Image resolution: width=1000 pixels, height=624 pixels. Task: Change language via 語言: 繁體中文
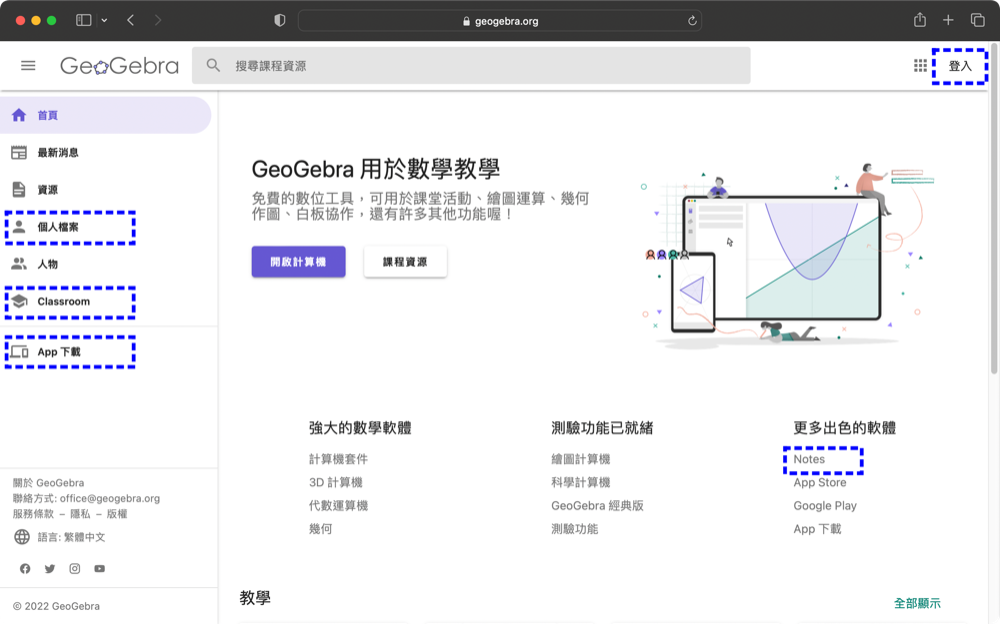point(71,537)
